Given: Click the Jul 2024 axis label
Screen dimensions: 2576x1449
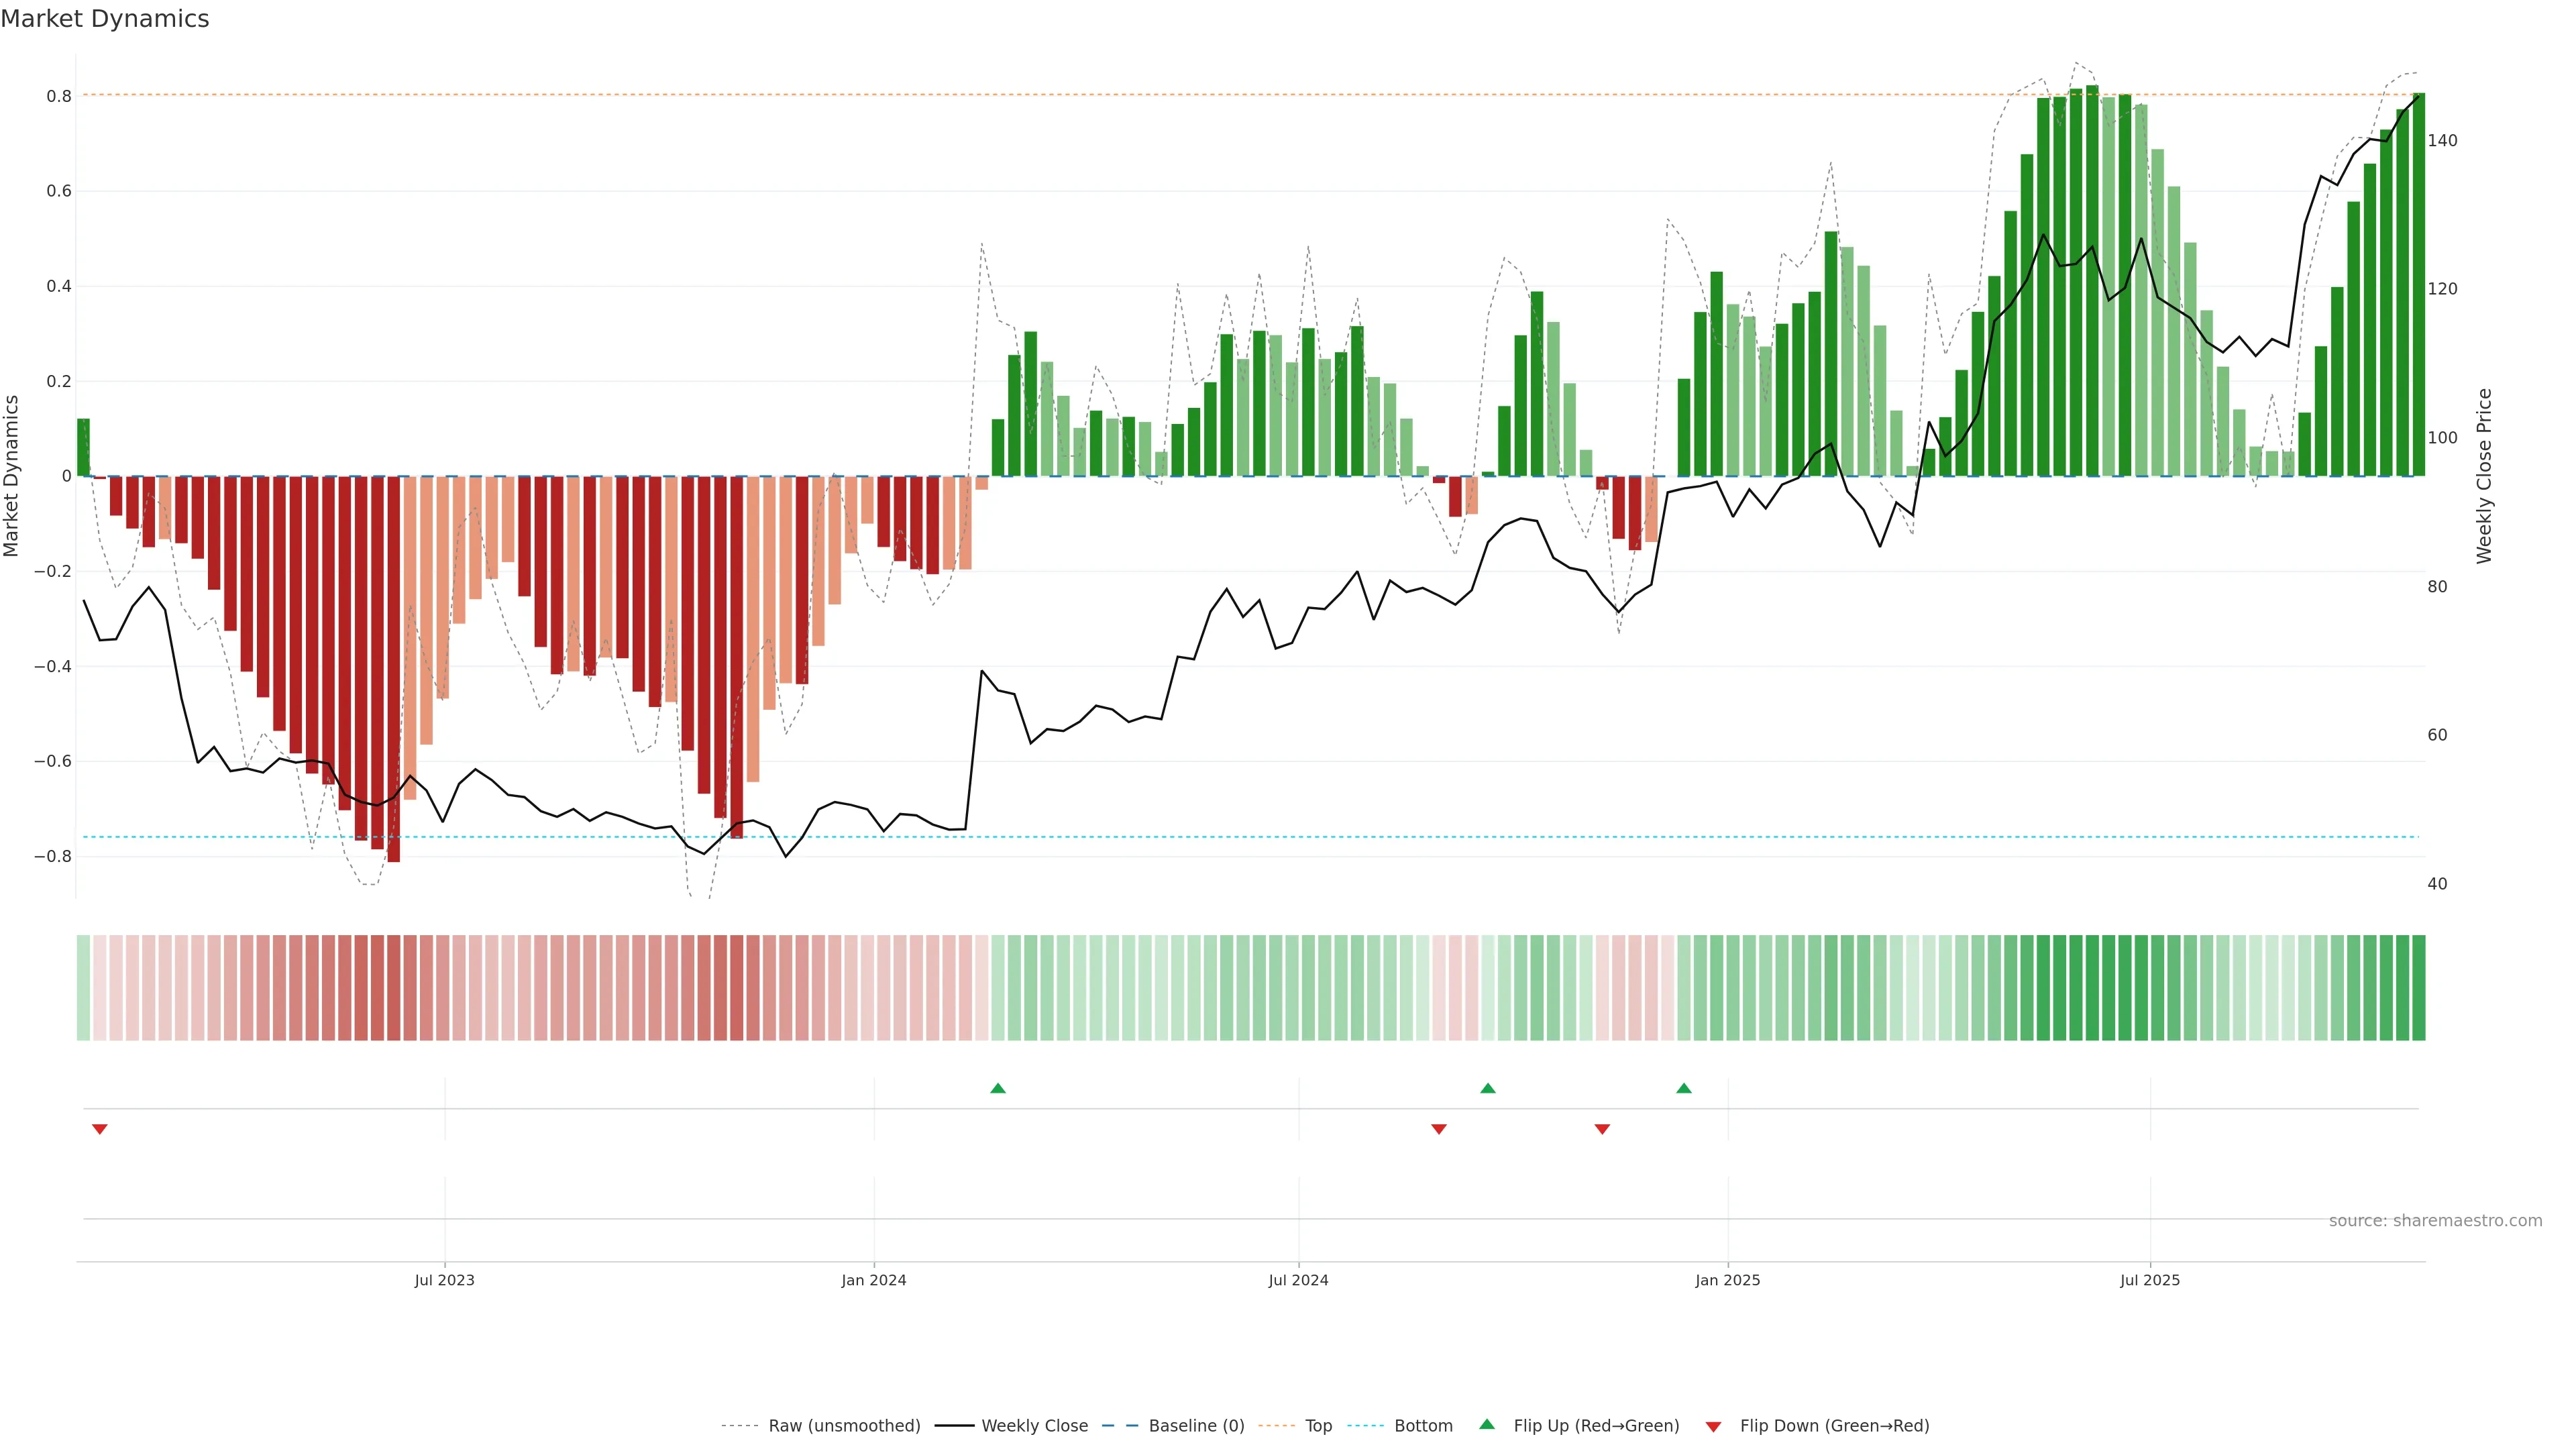Looking at the screenshot, I should point(1298,1280).
